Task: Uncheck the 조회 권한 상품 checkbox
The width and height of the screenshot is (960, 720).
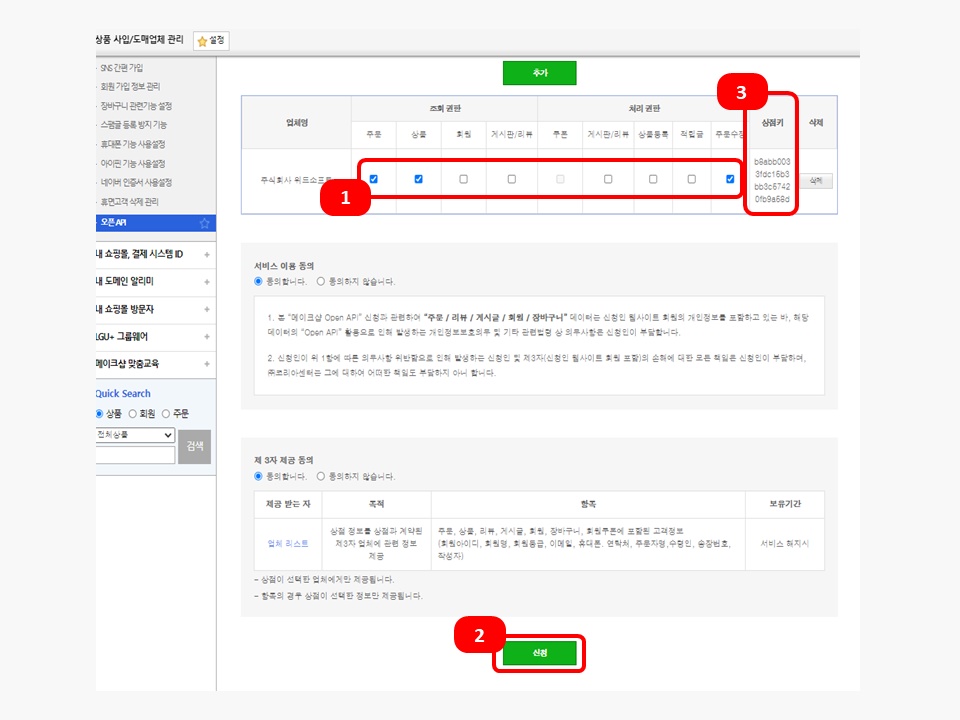Action: tap(418, 179)
